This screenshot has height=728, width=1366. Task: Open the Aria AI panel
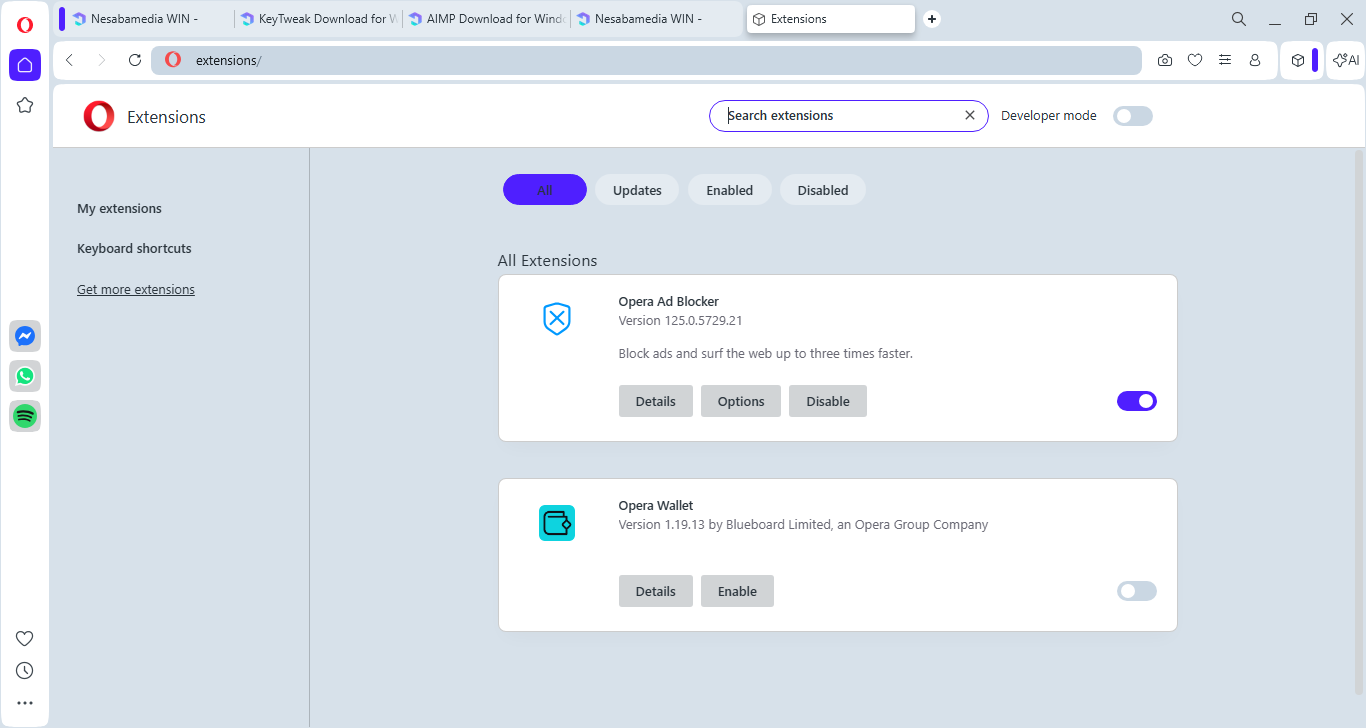click(1345, 60)
